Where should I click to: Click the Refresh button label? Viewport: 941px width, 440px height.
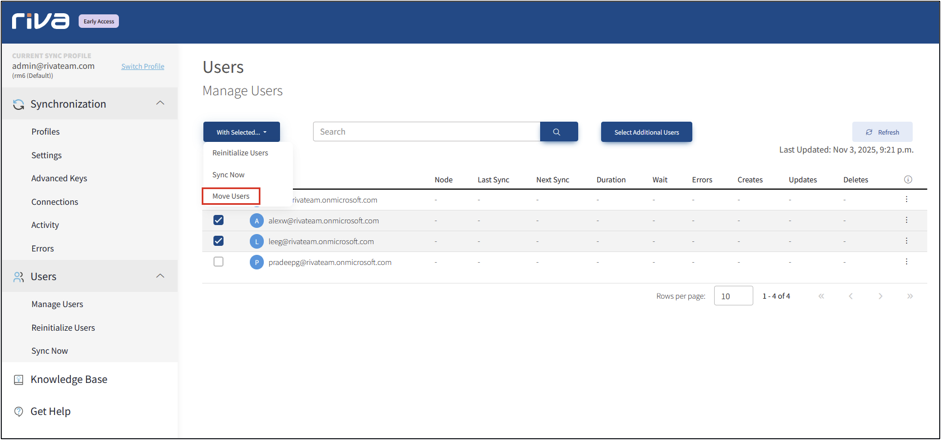(888, 133)
